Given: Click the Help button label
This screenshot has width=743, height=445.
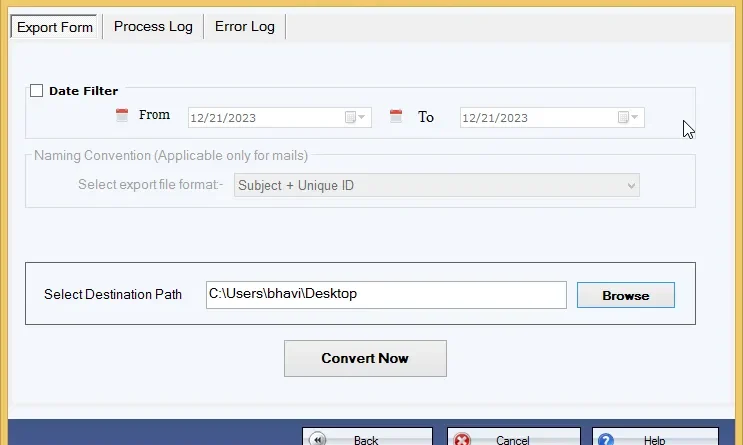Looking at the screenshot, I should click(x=654, y=440).
